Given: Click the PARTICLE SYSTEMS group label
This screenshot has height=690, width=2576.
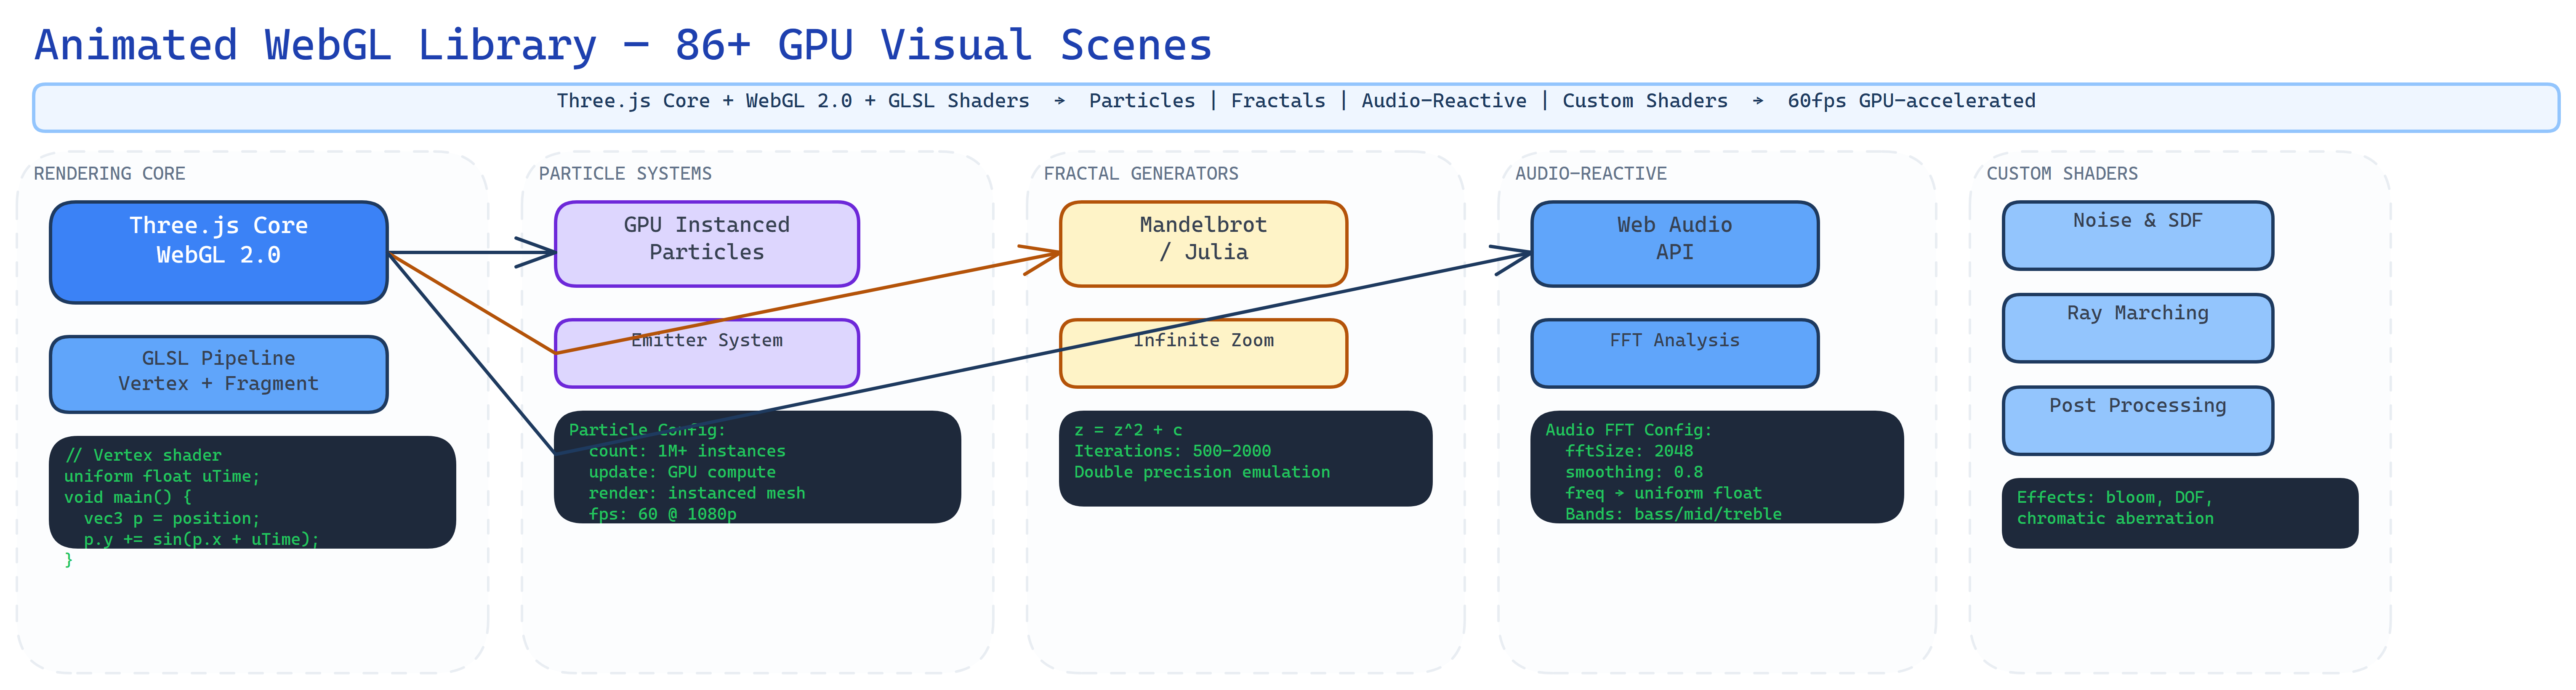Looking at the screenshot, I should tap(625, 174).
